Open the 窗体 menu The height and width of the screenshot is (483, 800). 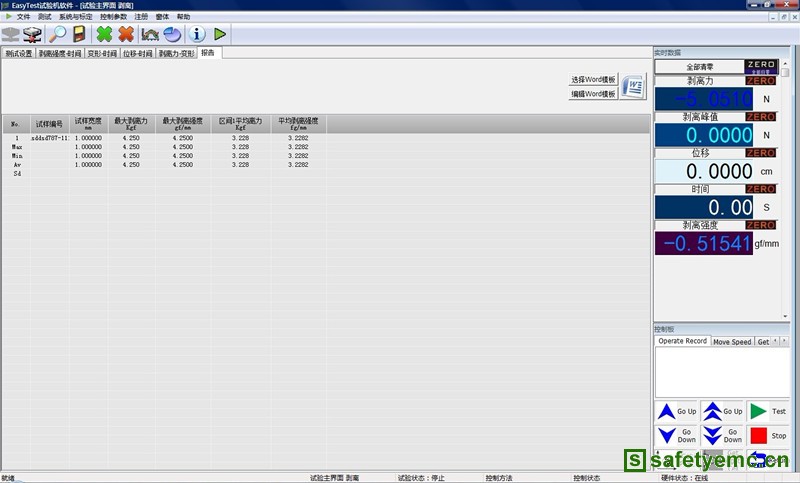(162, 17)
